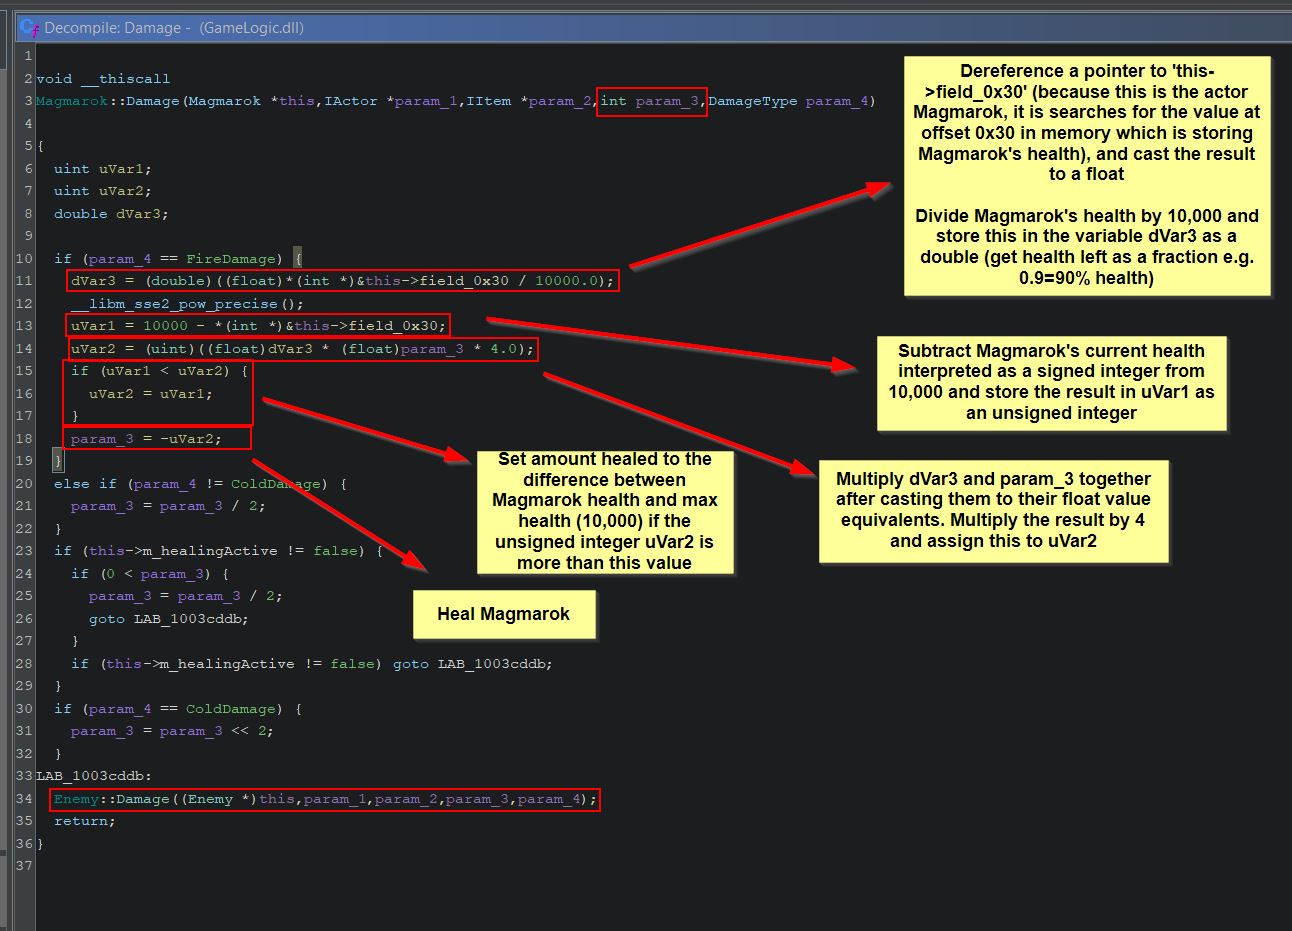Click line number 37 in the gutter
1292x931 pixels.
(25, 866)
